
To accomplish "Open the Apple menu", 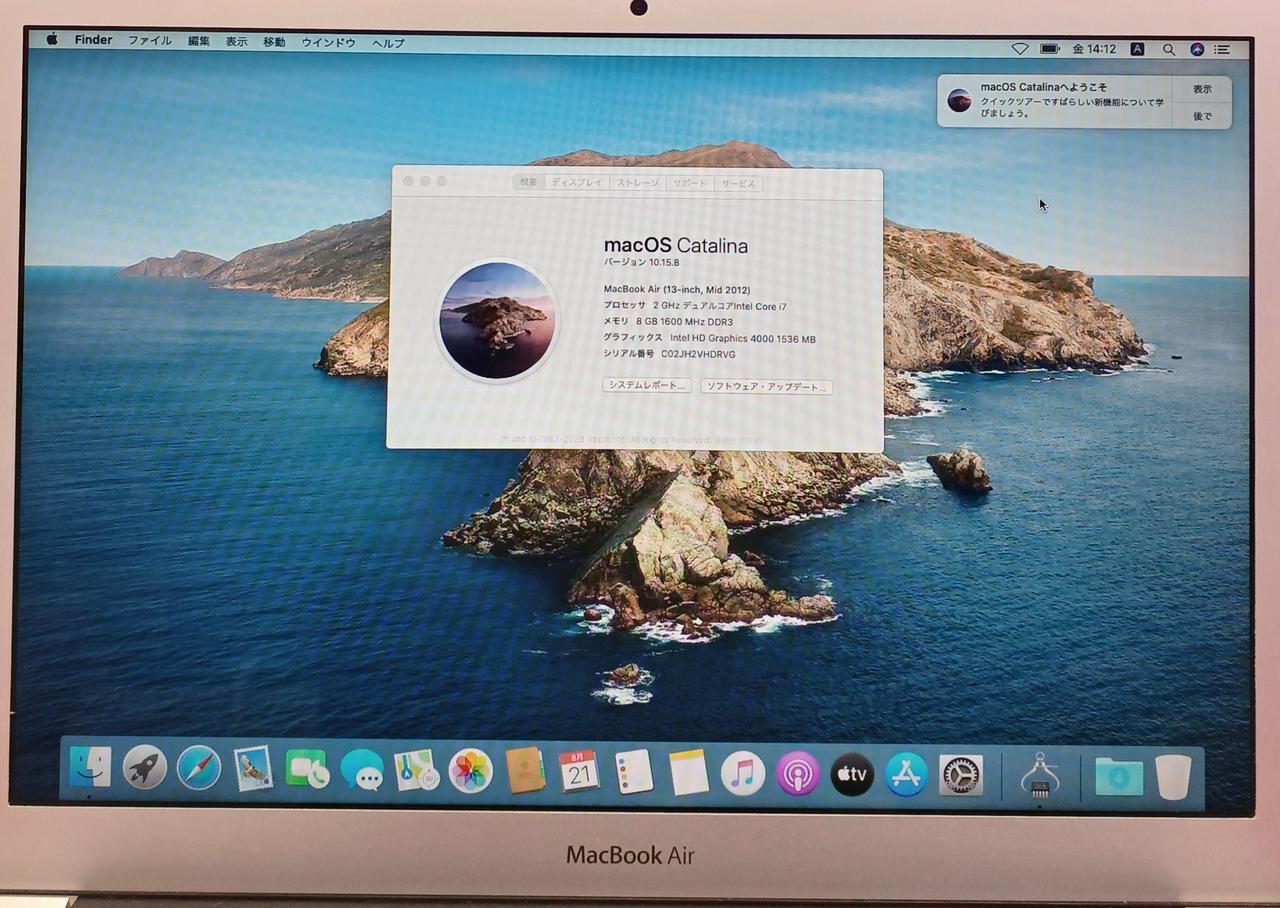I will coord(52,40).
